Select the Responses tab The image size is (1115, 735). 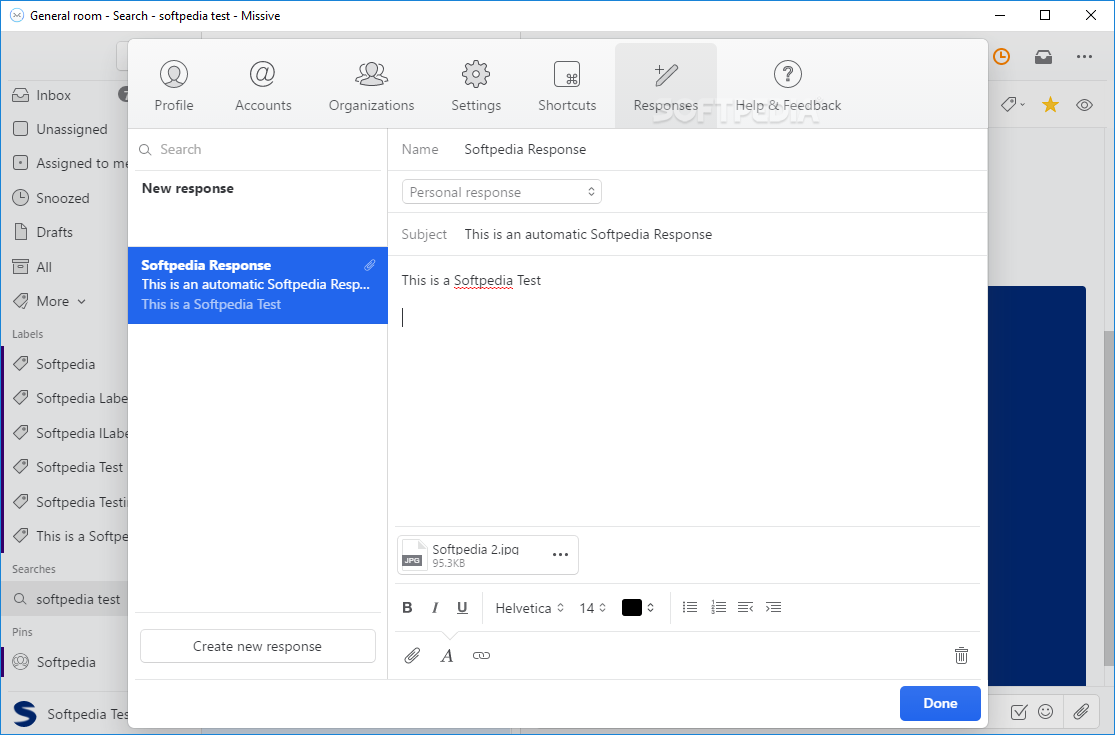click(666, 86)
